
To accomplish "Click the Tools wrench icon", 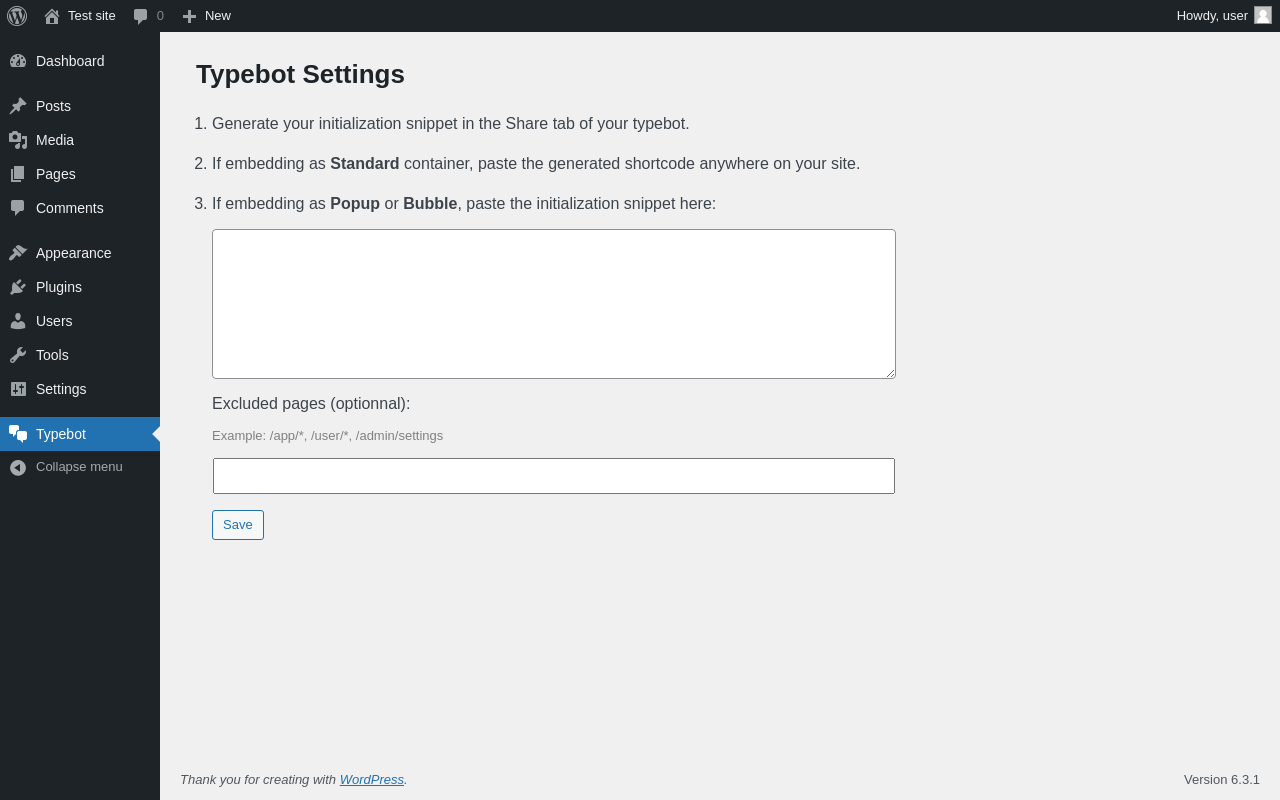I will click(18, 355).
